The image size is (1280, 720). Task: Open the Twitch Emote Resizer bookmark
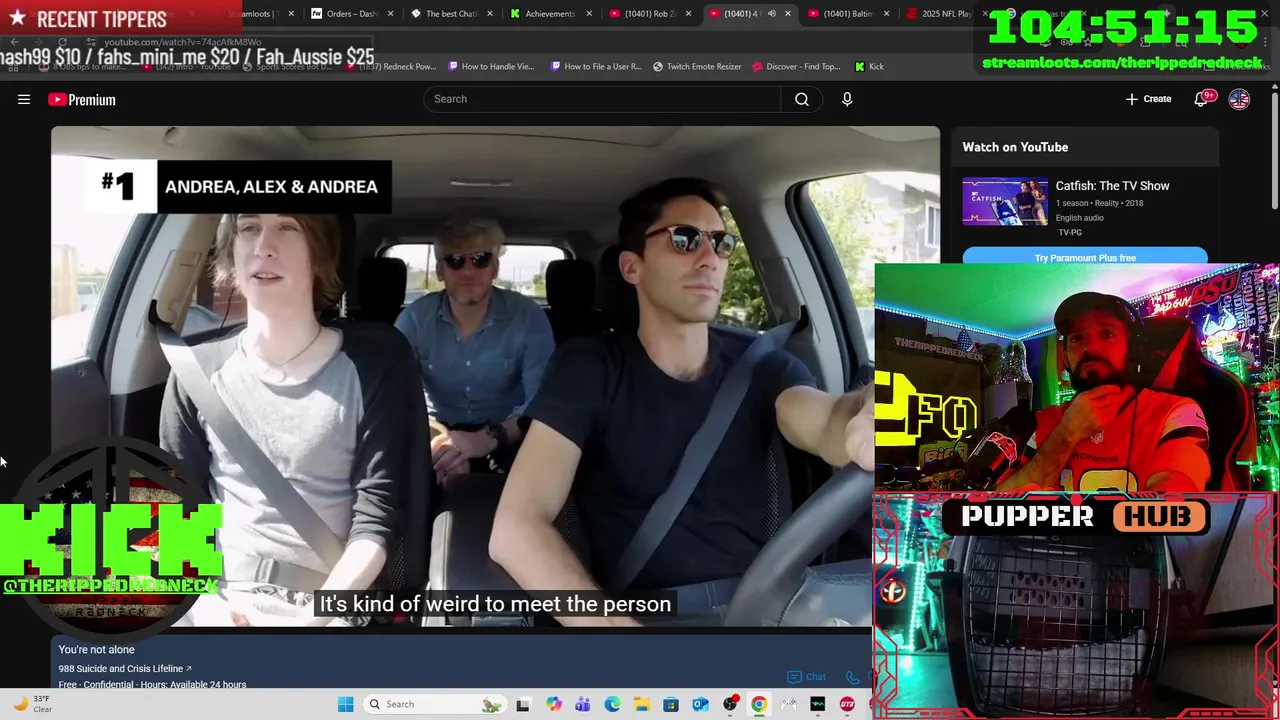pyautogui.click(x=697, y=67)
